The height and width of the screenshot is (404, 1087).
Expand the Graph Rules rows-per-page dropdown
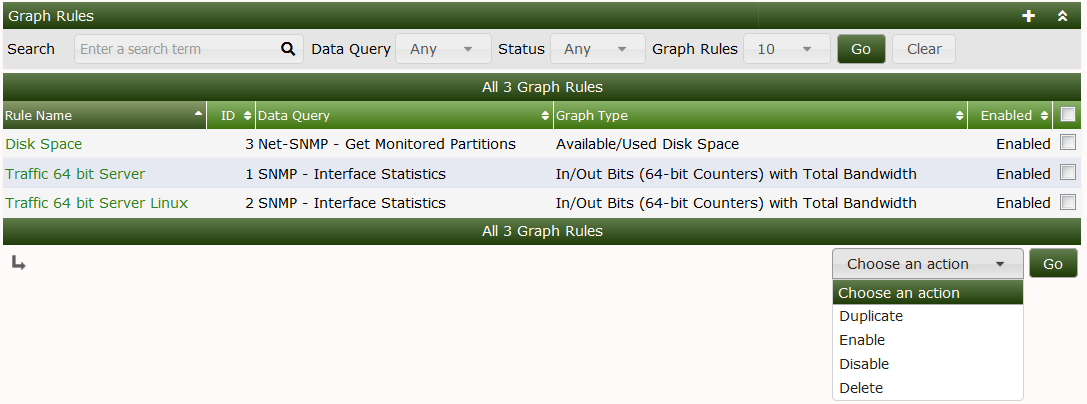coord(786,49)
